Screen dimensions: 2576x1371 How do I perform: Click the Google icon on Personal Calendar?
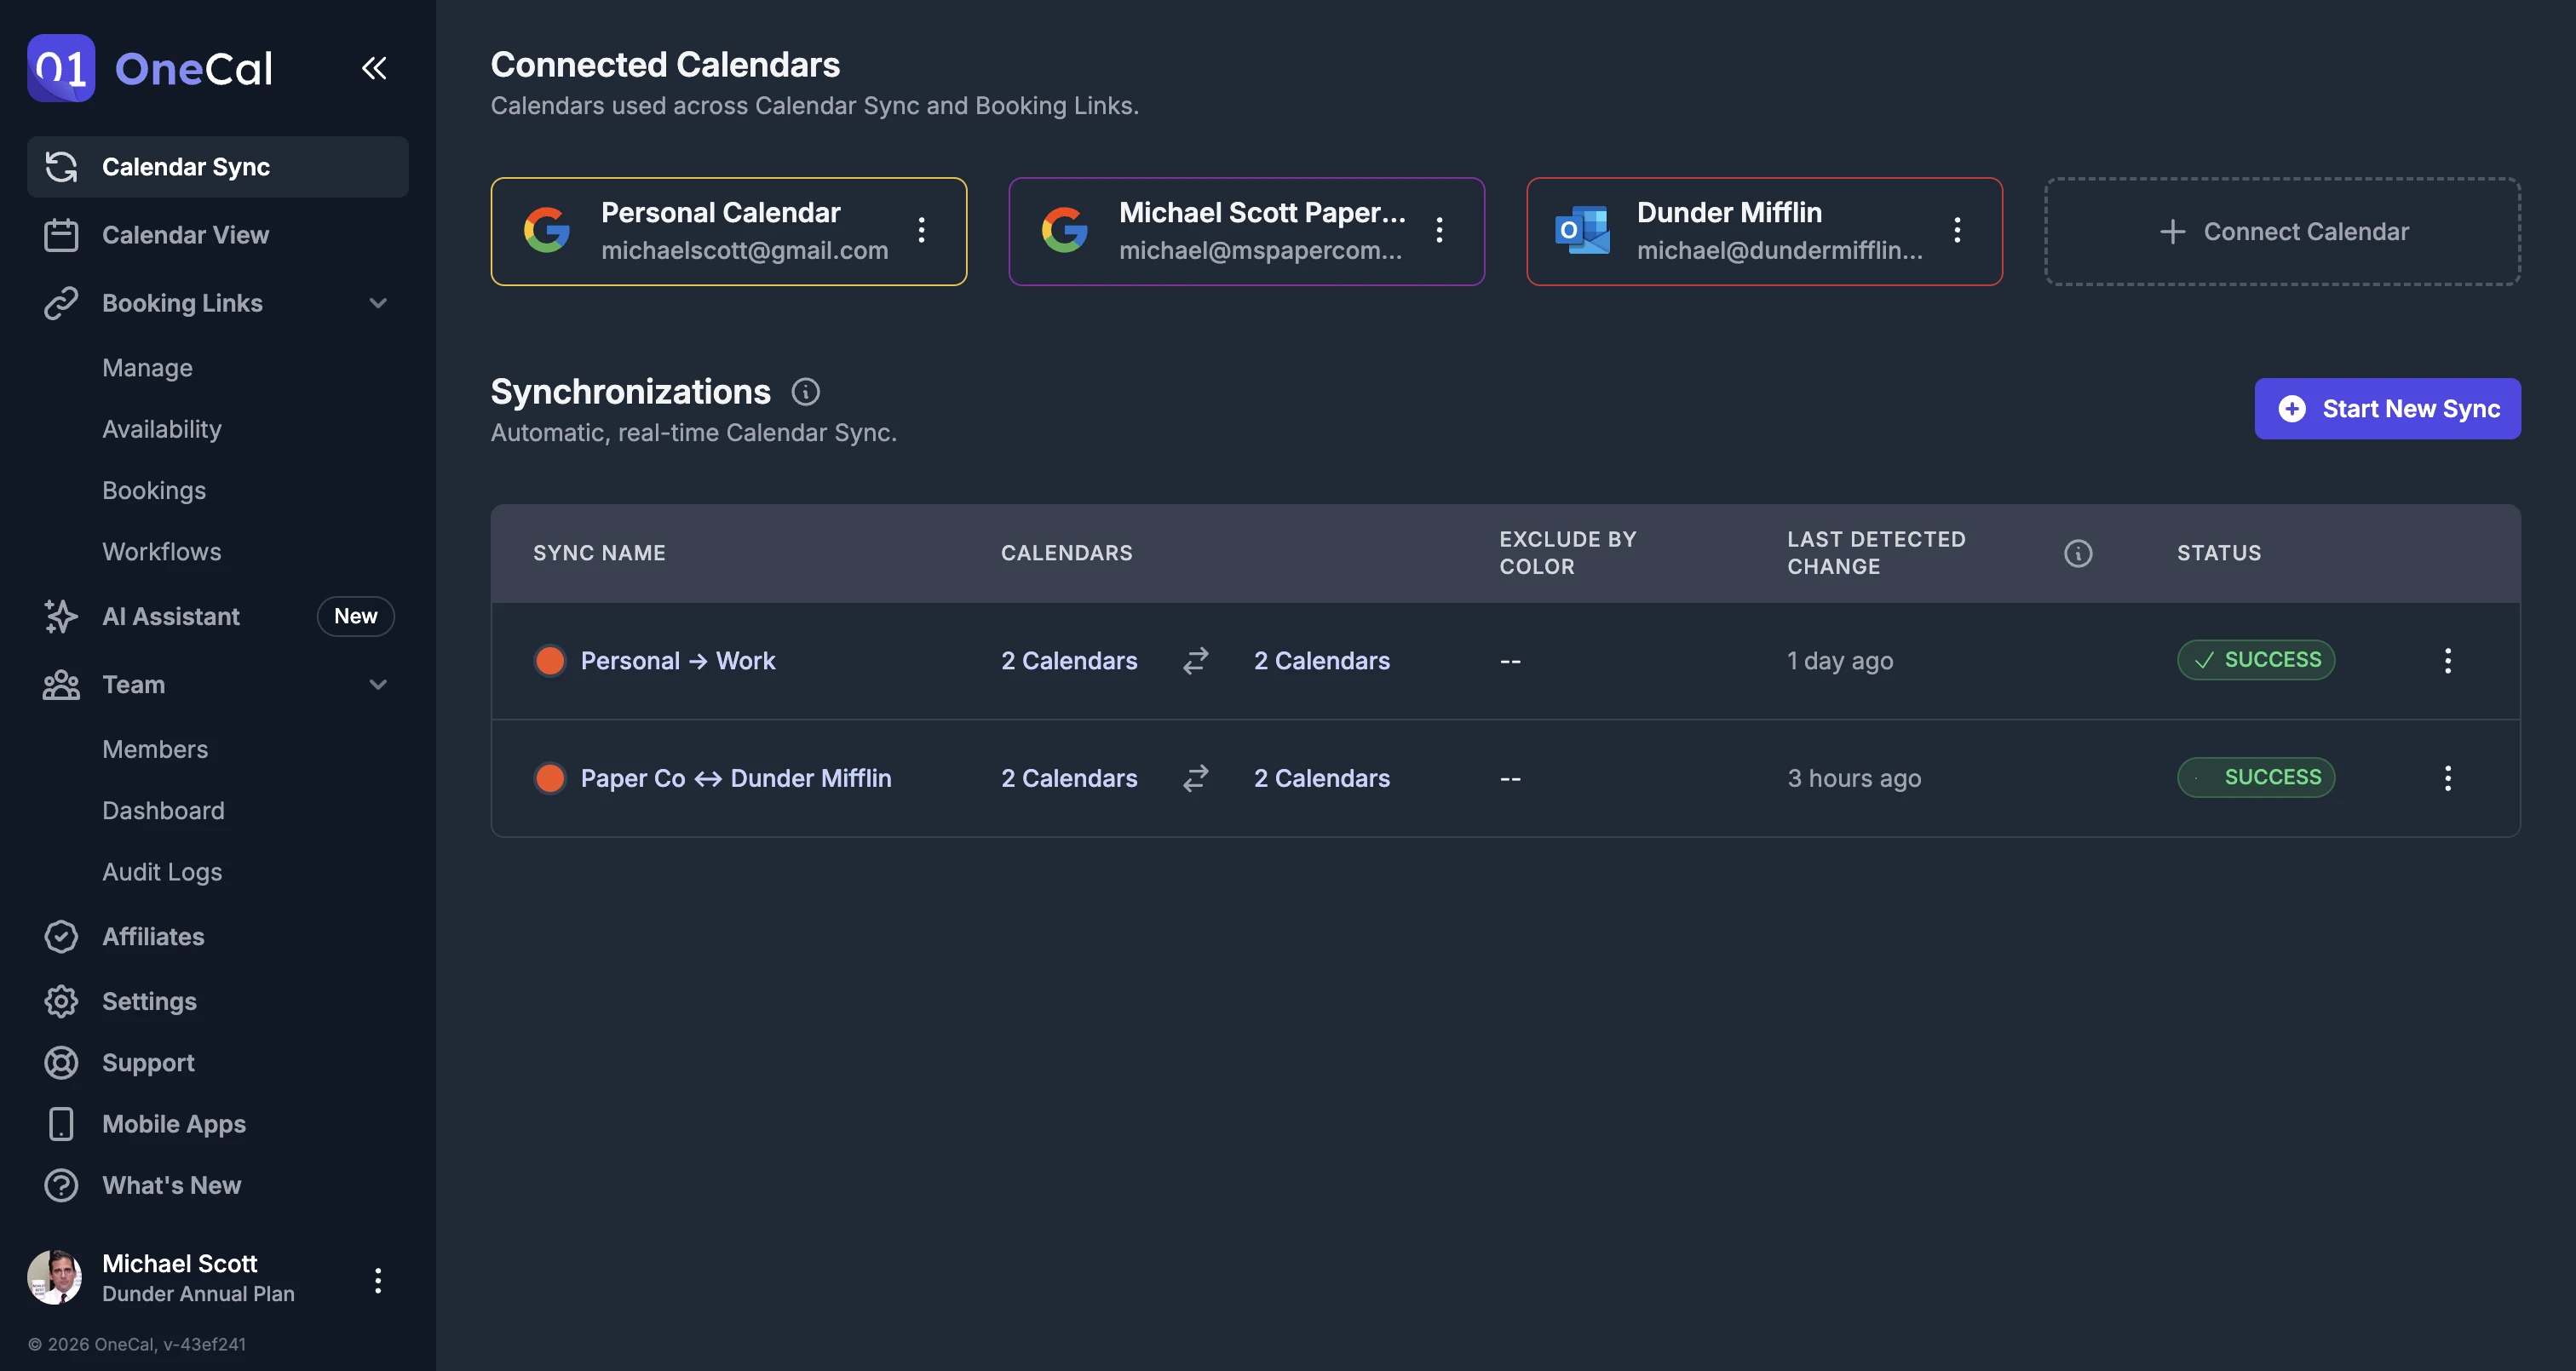pos(547,230)
